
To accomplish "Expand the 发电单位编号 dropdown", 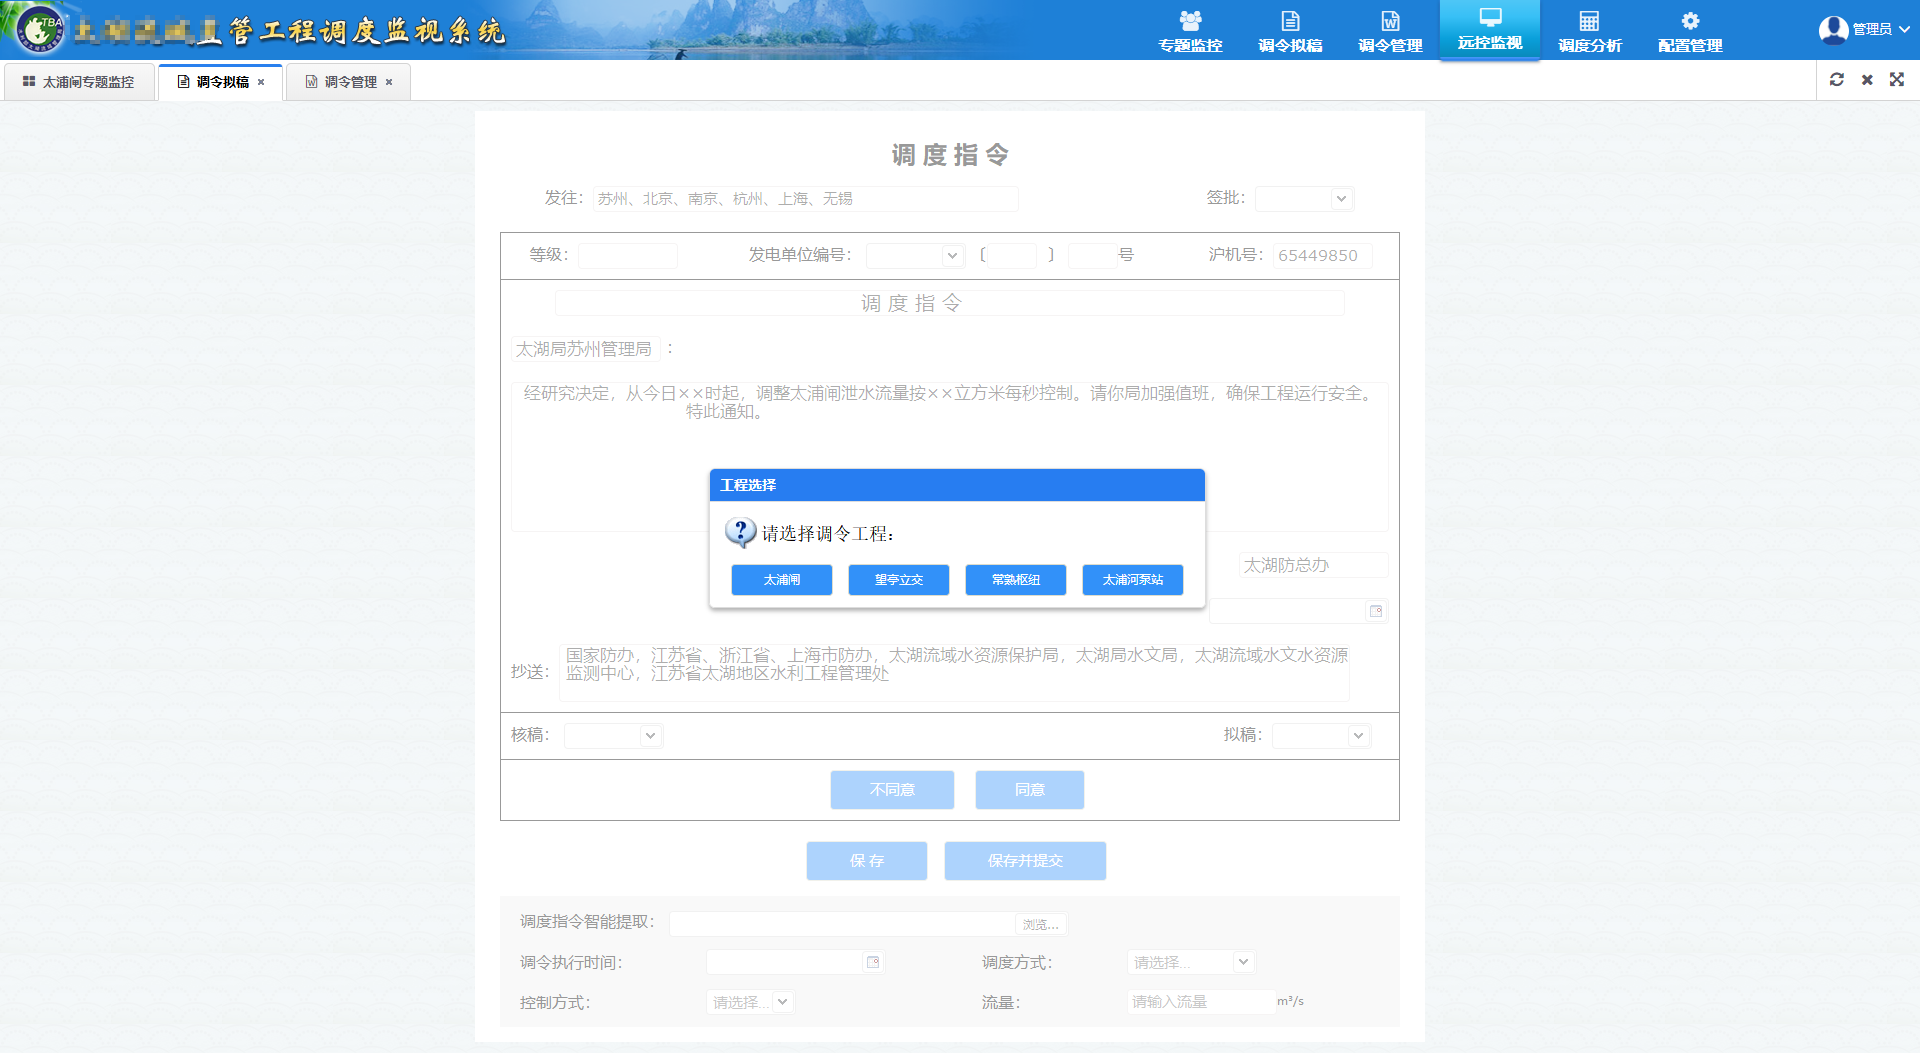I will [x=915, y=256].
